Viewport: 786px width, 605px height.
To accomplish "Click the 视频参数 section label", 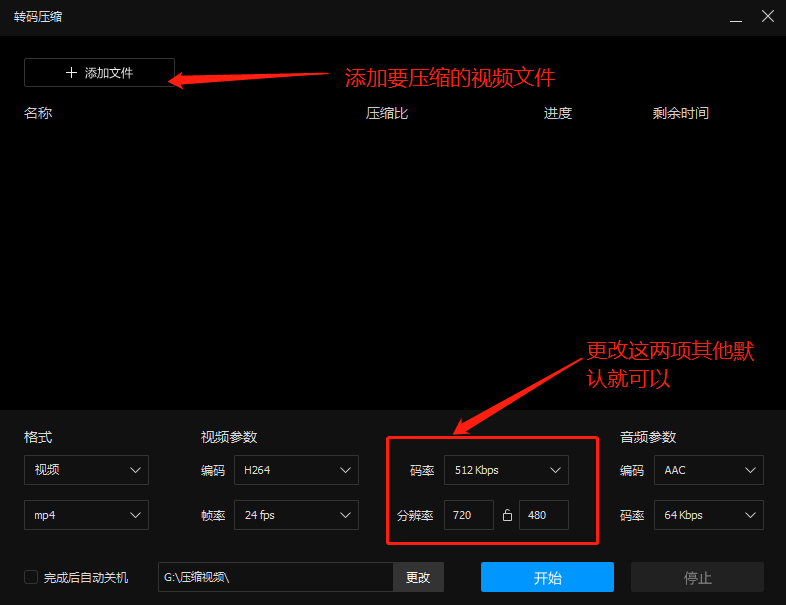I will click(x=229, y=437).
